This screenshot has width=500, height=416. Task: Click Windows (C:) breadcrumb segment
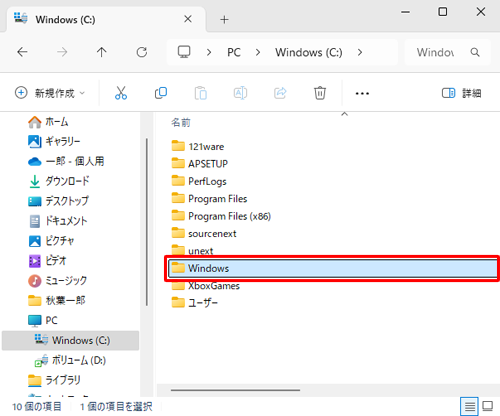pos(309,52)
